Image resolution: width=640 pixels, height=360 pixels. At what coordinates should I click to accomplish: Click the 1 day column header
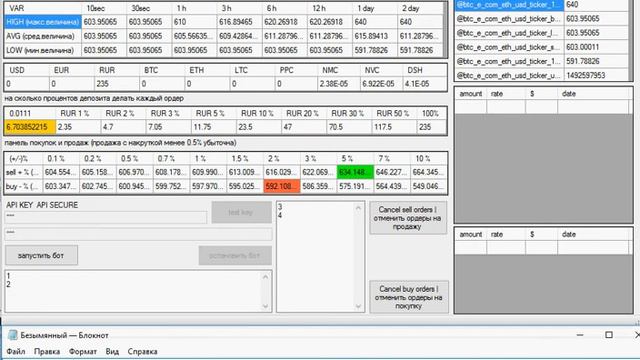tap(375, 8)
